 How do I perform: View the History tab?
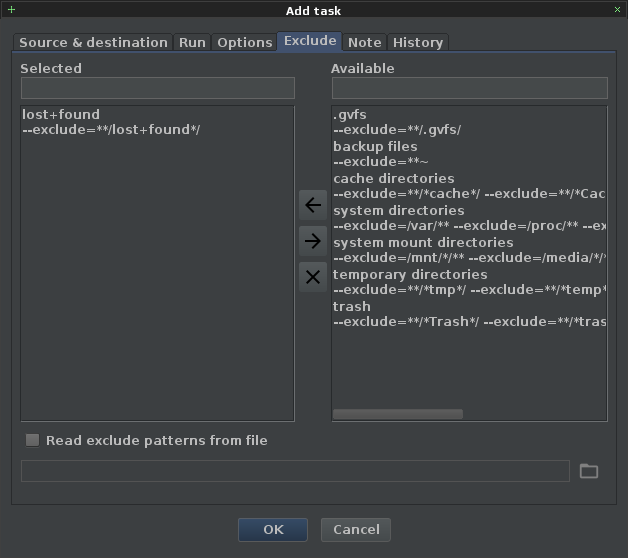click(418, 42)
